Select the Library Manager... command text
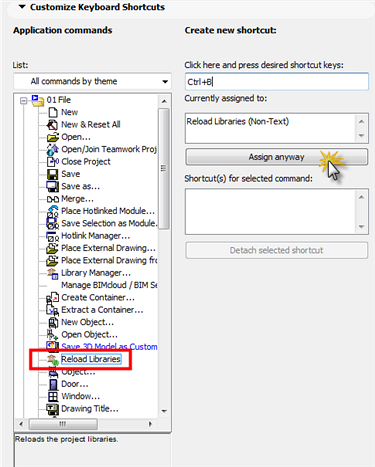Image resolution: width=375 pixels, height=467 pixels. [96, 273]
